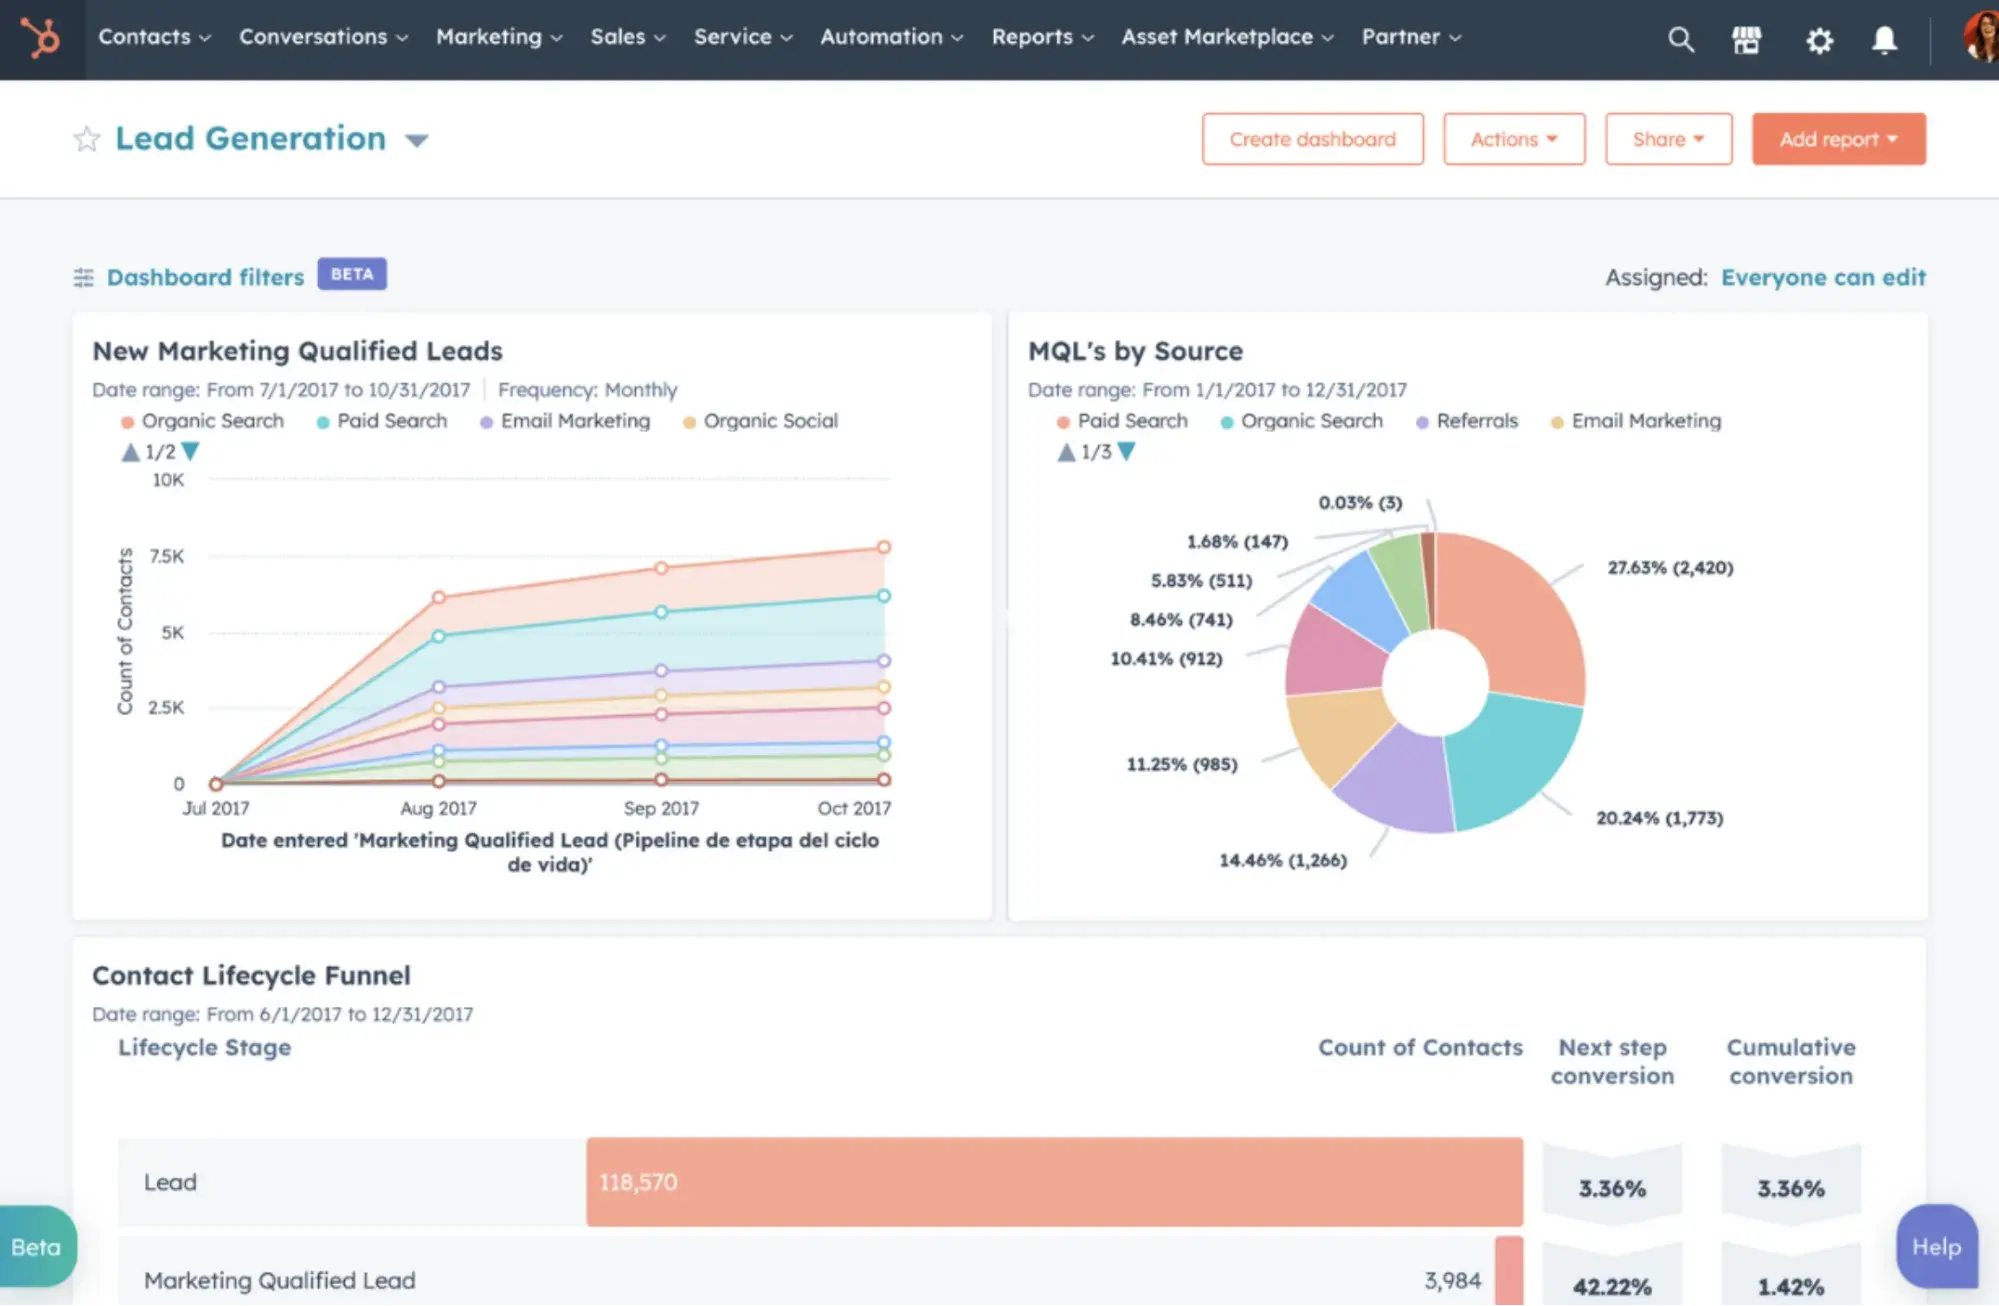
Task: Click the Dashboard filters icon
Action: point(84,278)
